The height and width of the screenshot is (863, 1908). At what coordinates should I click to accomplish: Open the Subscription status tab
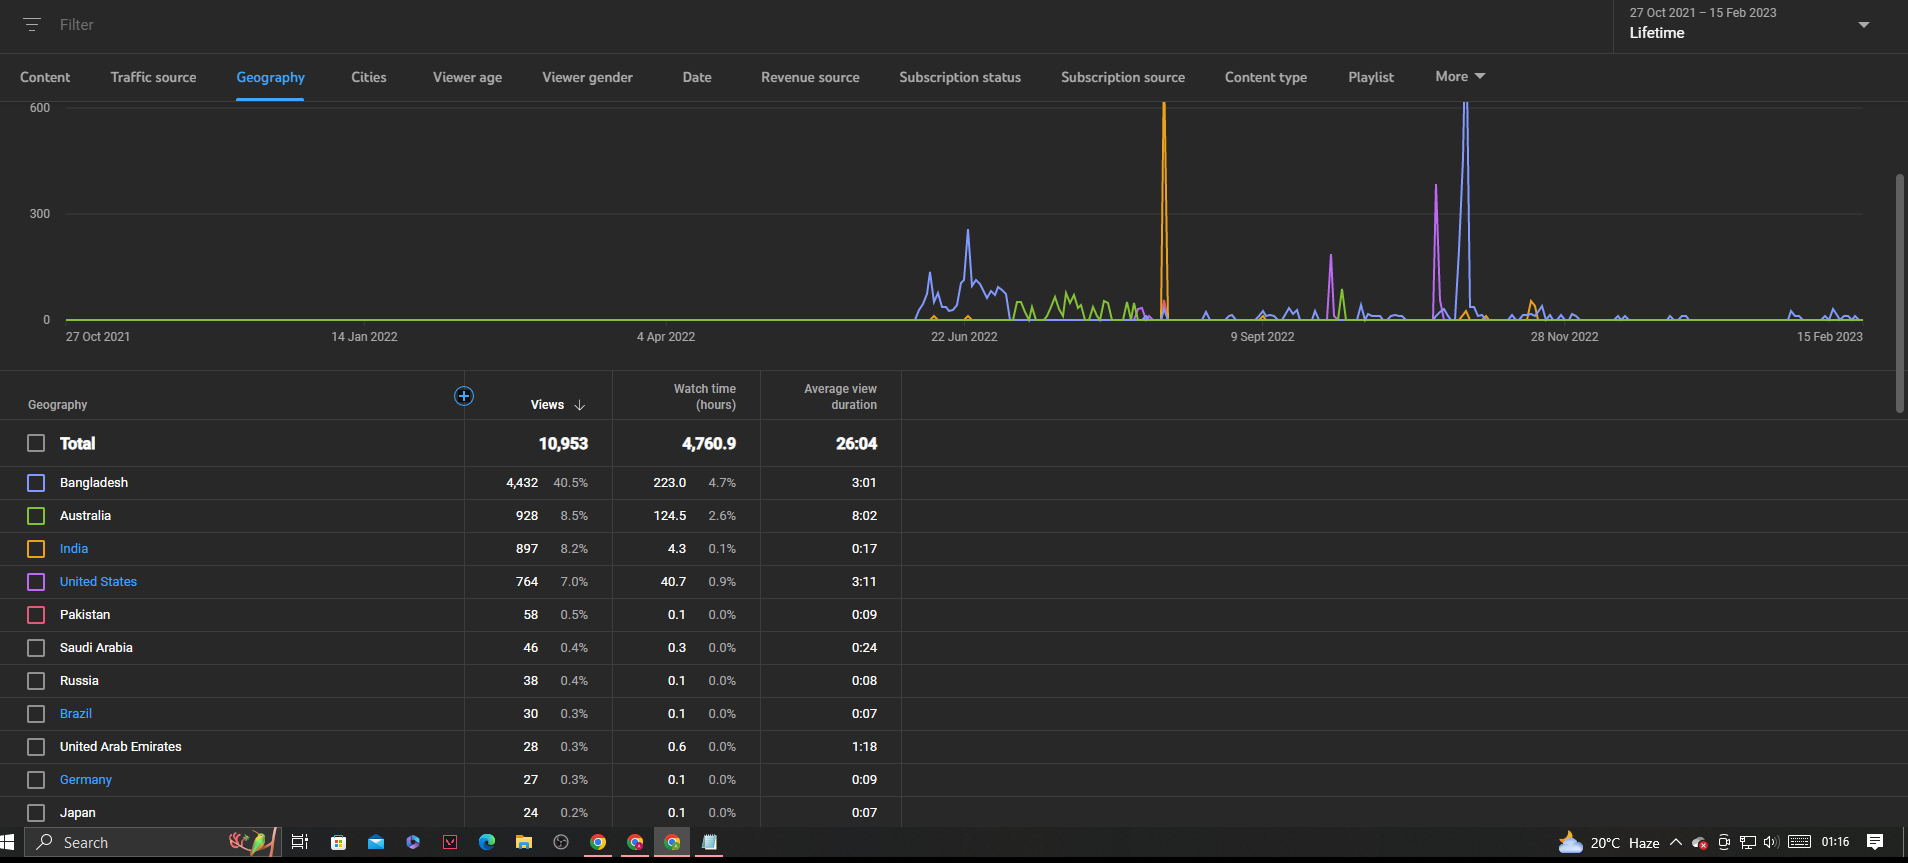click(960, 77)
